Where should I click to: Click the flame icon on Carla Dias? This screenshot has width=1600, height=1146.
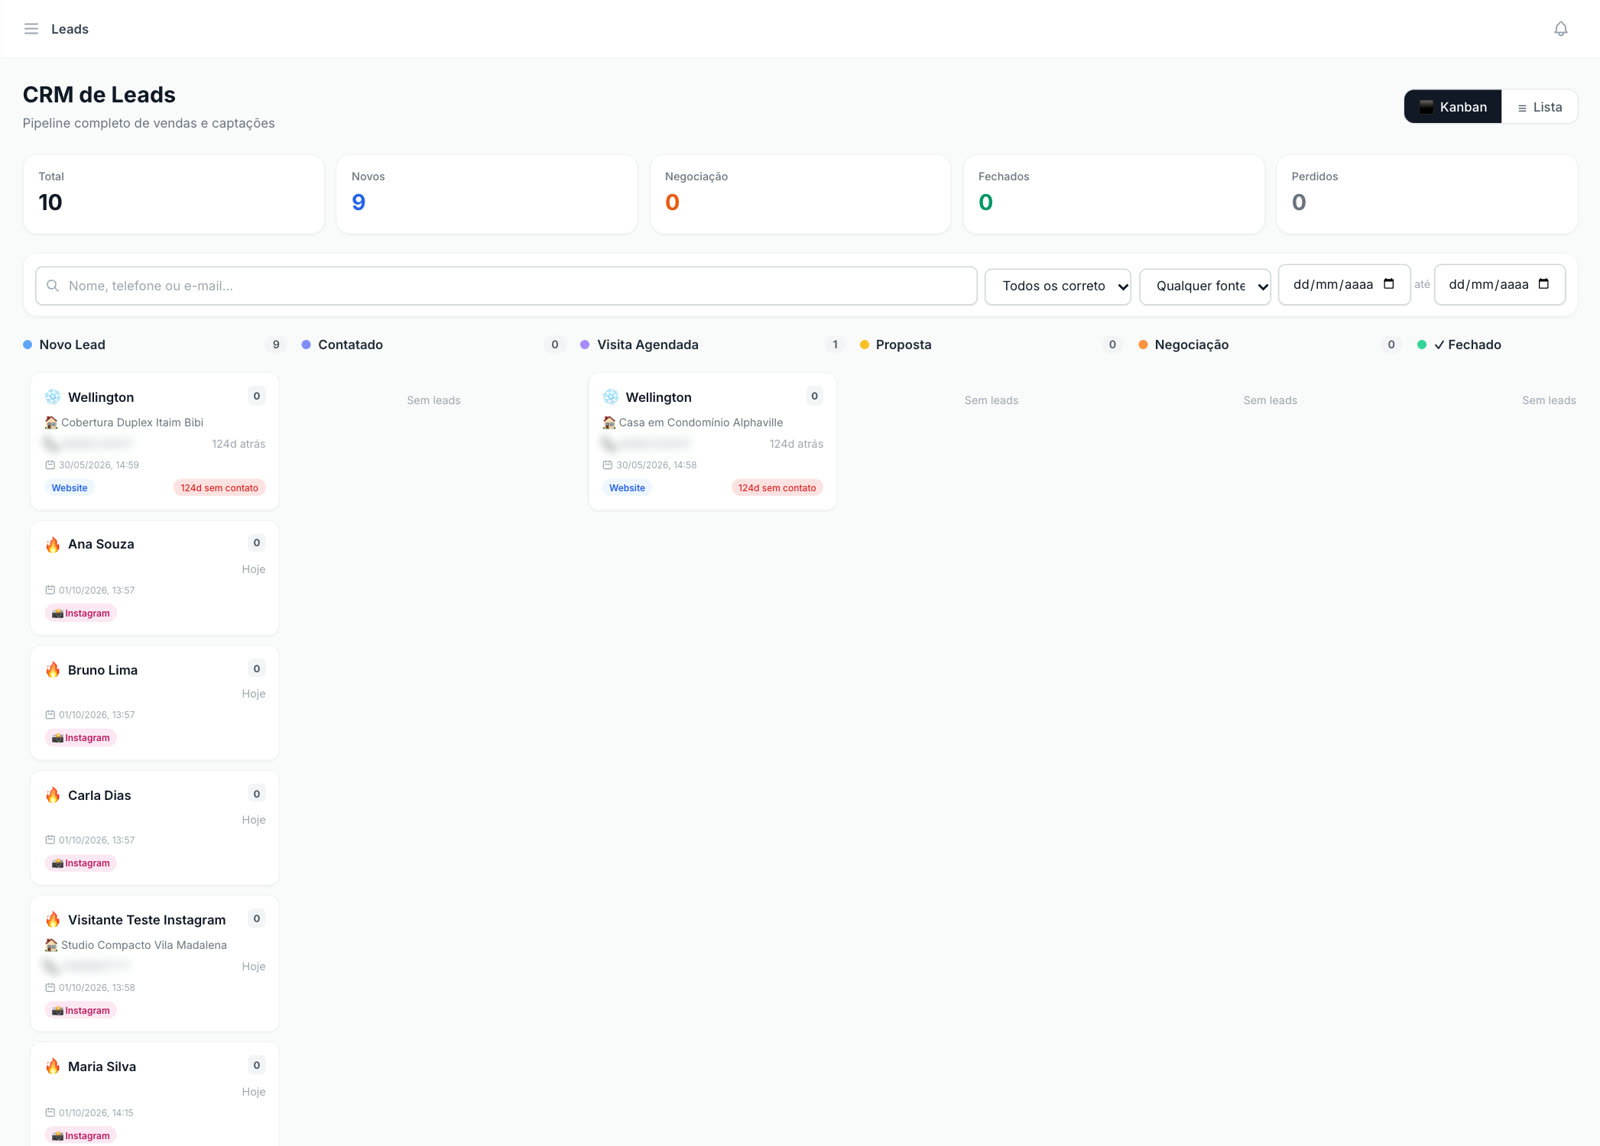click(x=53, y=795)
